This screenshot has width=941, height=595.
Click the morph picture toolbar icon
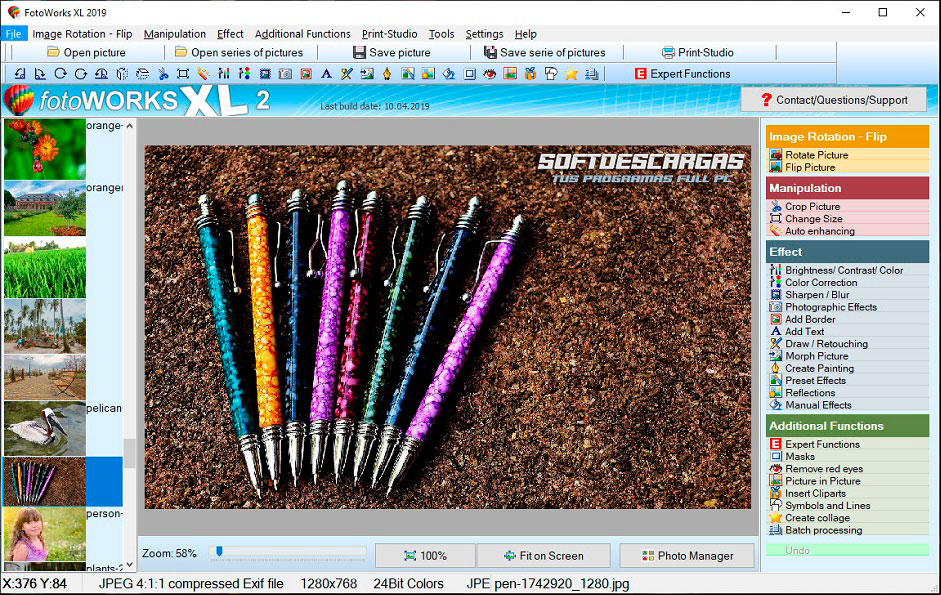point(367,74)
